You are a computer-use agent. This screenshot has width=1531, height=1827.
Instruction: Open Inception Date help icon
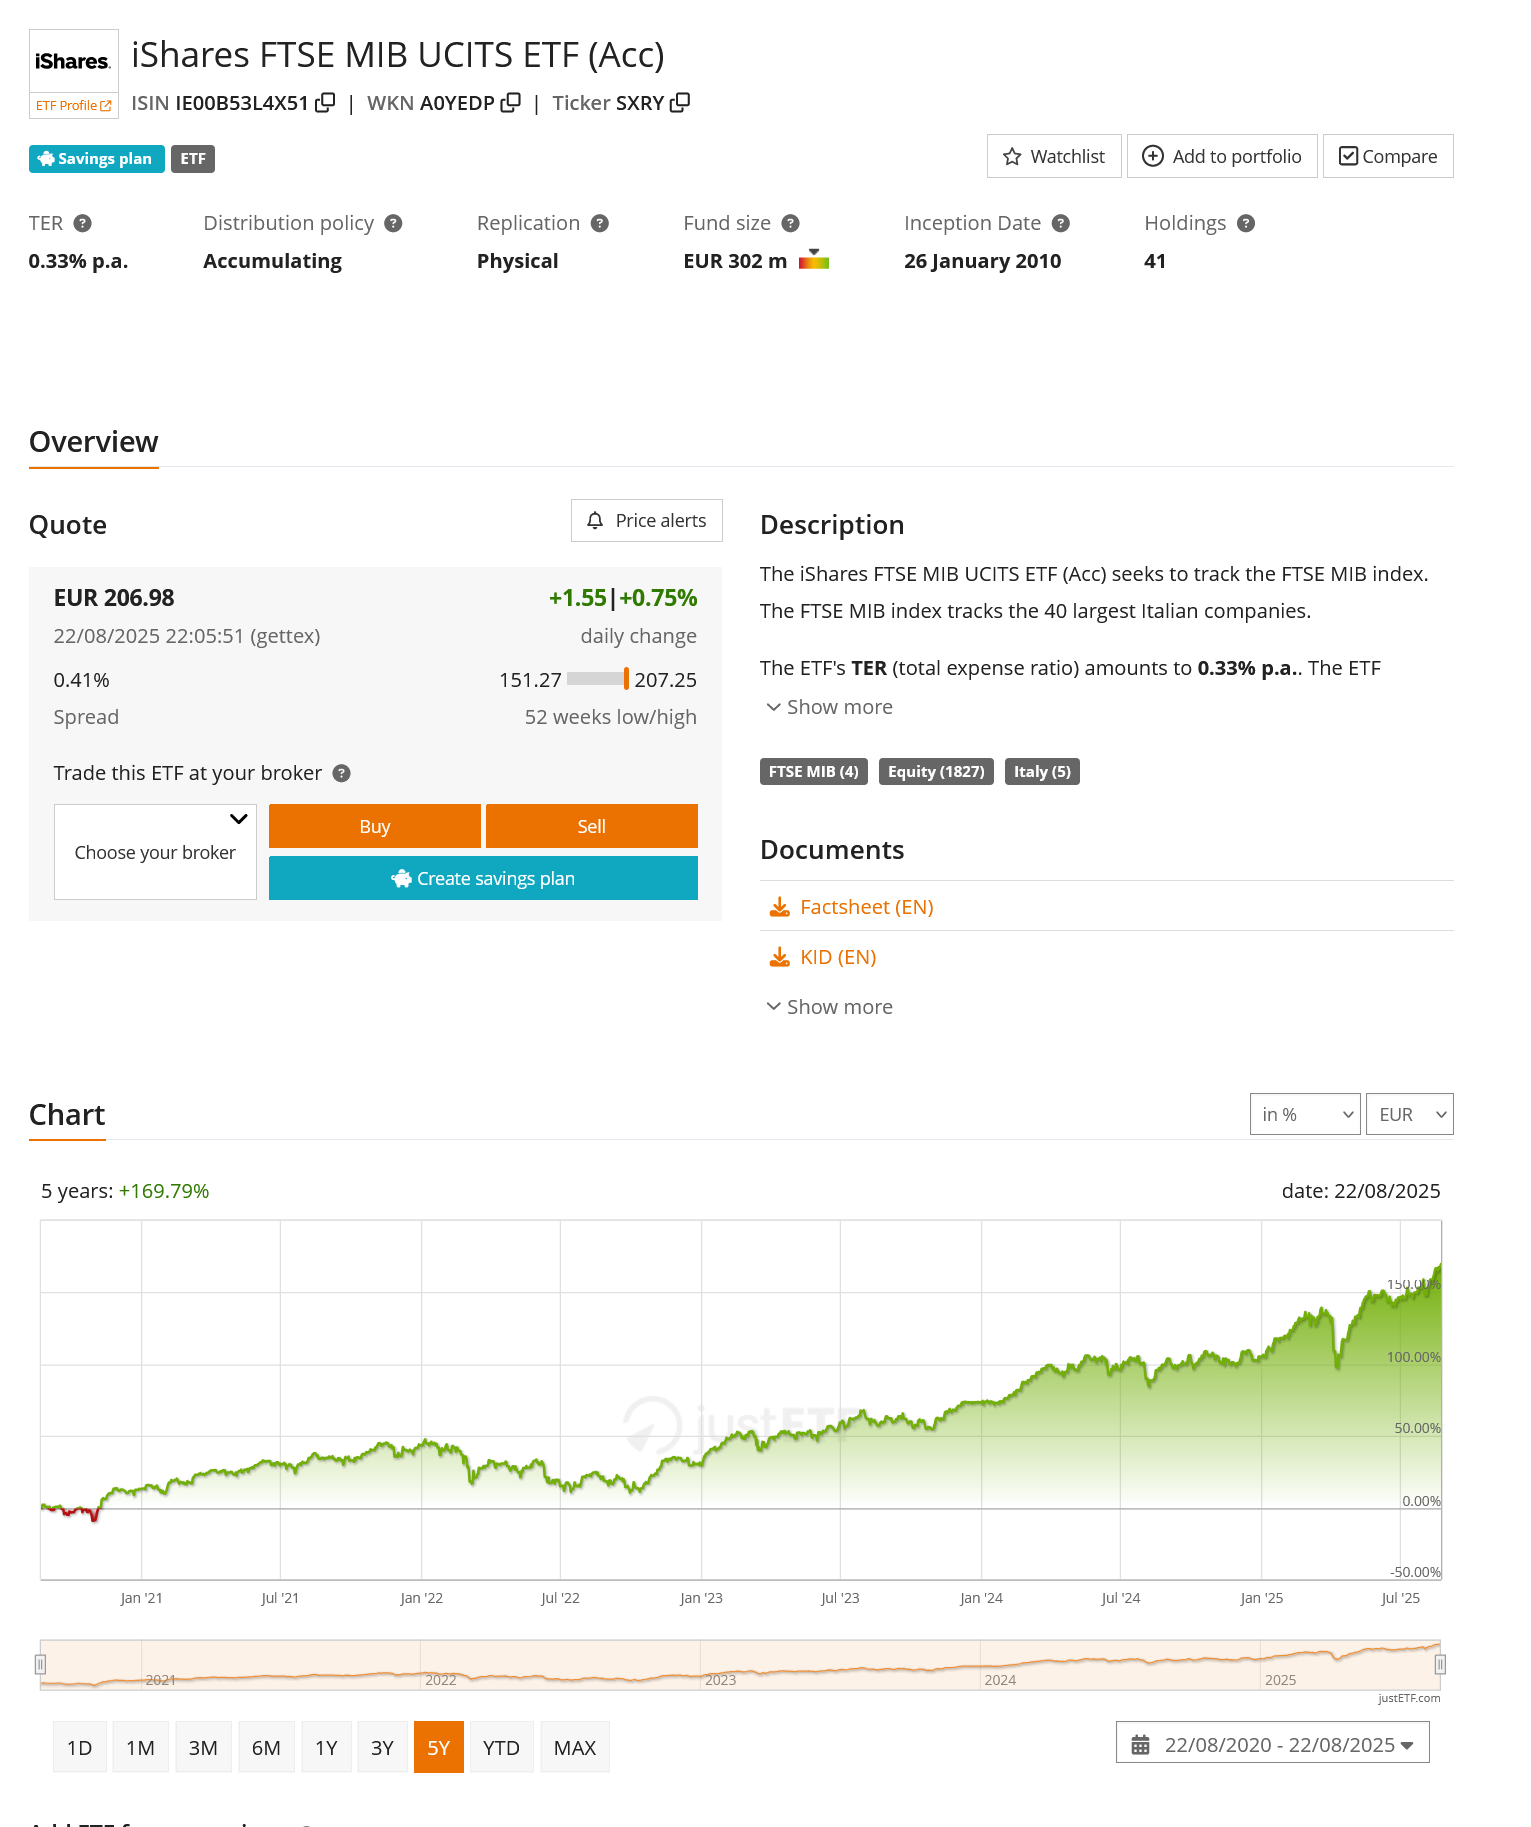pyautogui.click(x=1061, y=223)
